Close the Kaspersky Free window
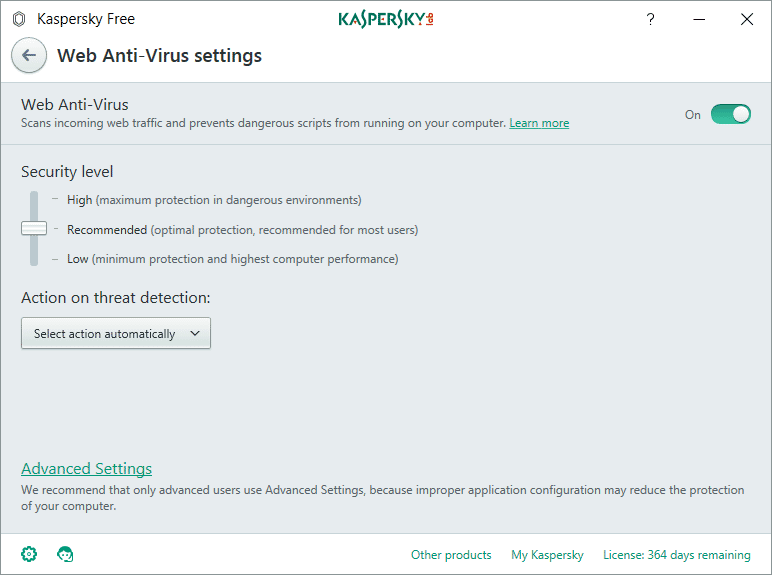Screen dimensions: 772x575 (x=747, y=19)
